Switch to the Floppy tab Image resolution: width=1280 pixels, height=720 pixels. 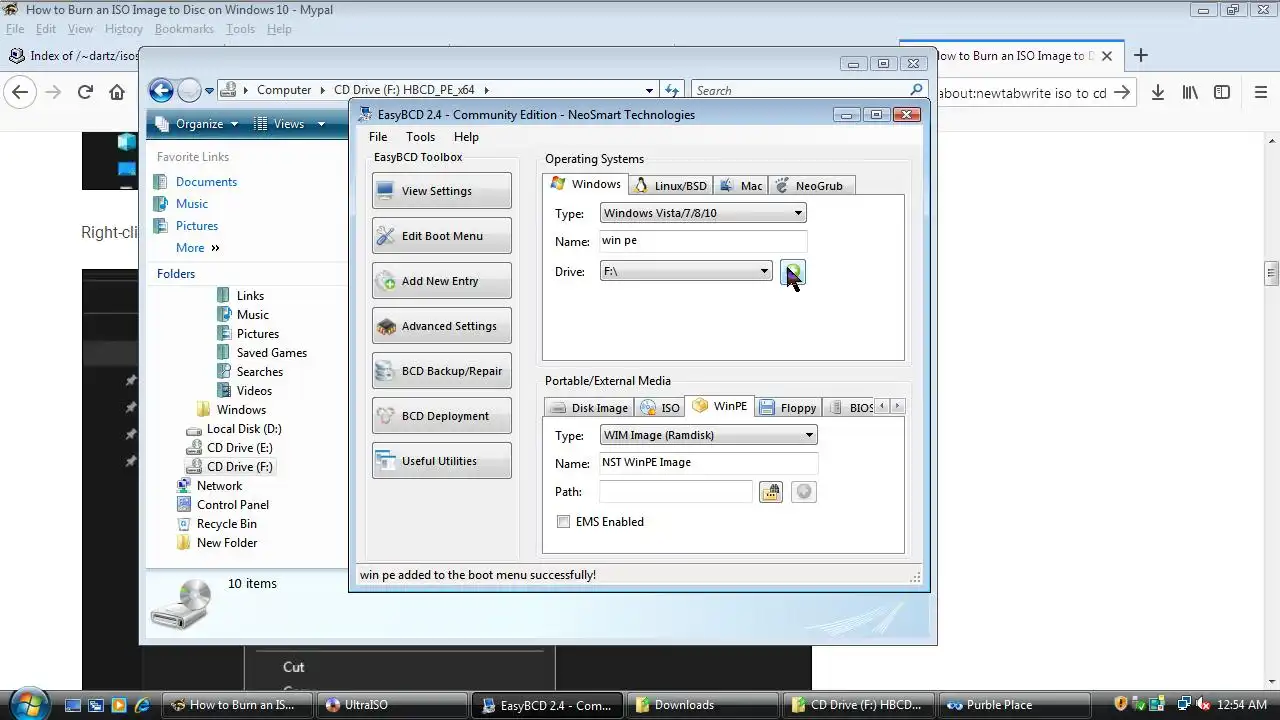(789, 408)
